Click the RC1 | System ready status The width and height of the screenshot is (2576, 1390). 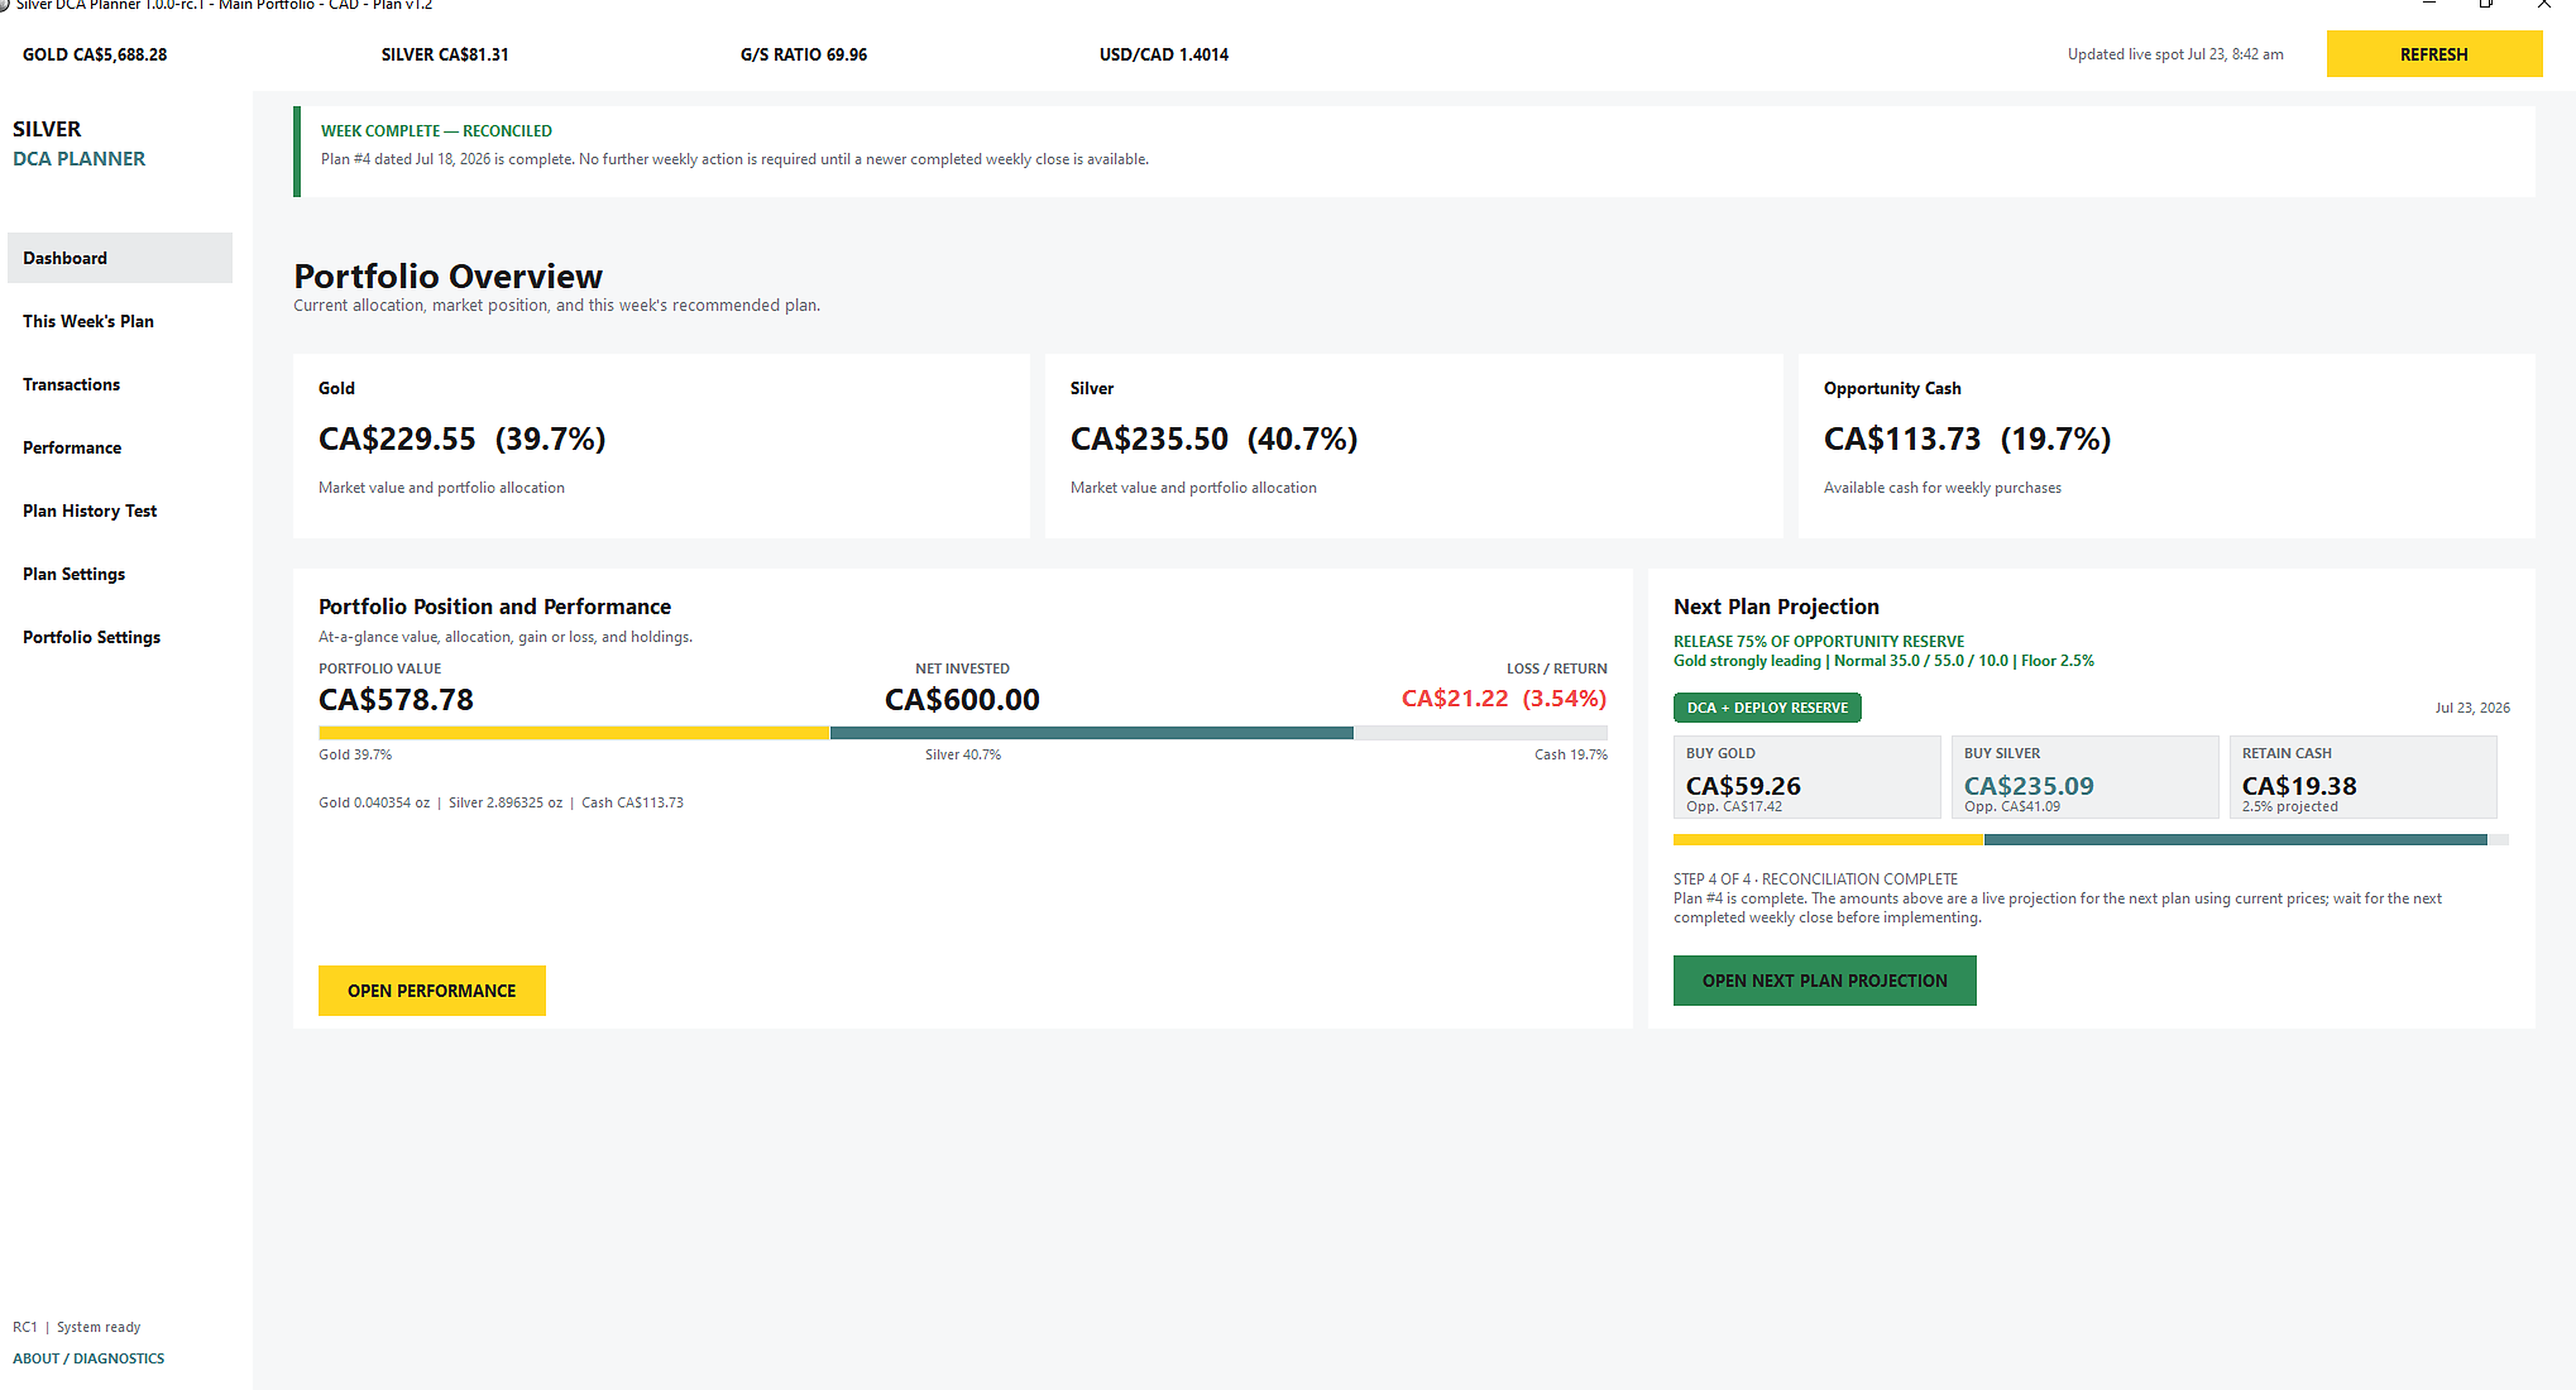[x=76, y=1327]
